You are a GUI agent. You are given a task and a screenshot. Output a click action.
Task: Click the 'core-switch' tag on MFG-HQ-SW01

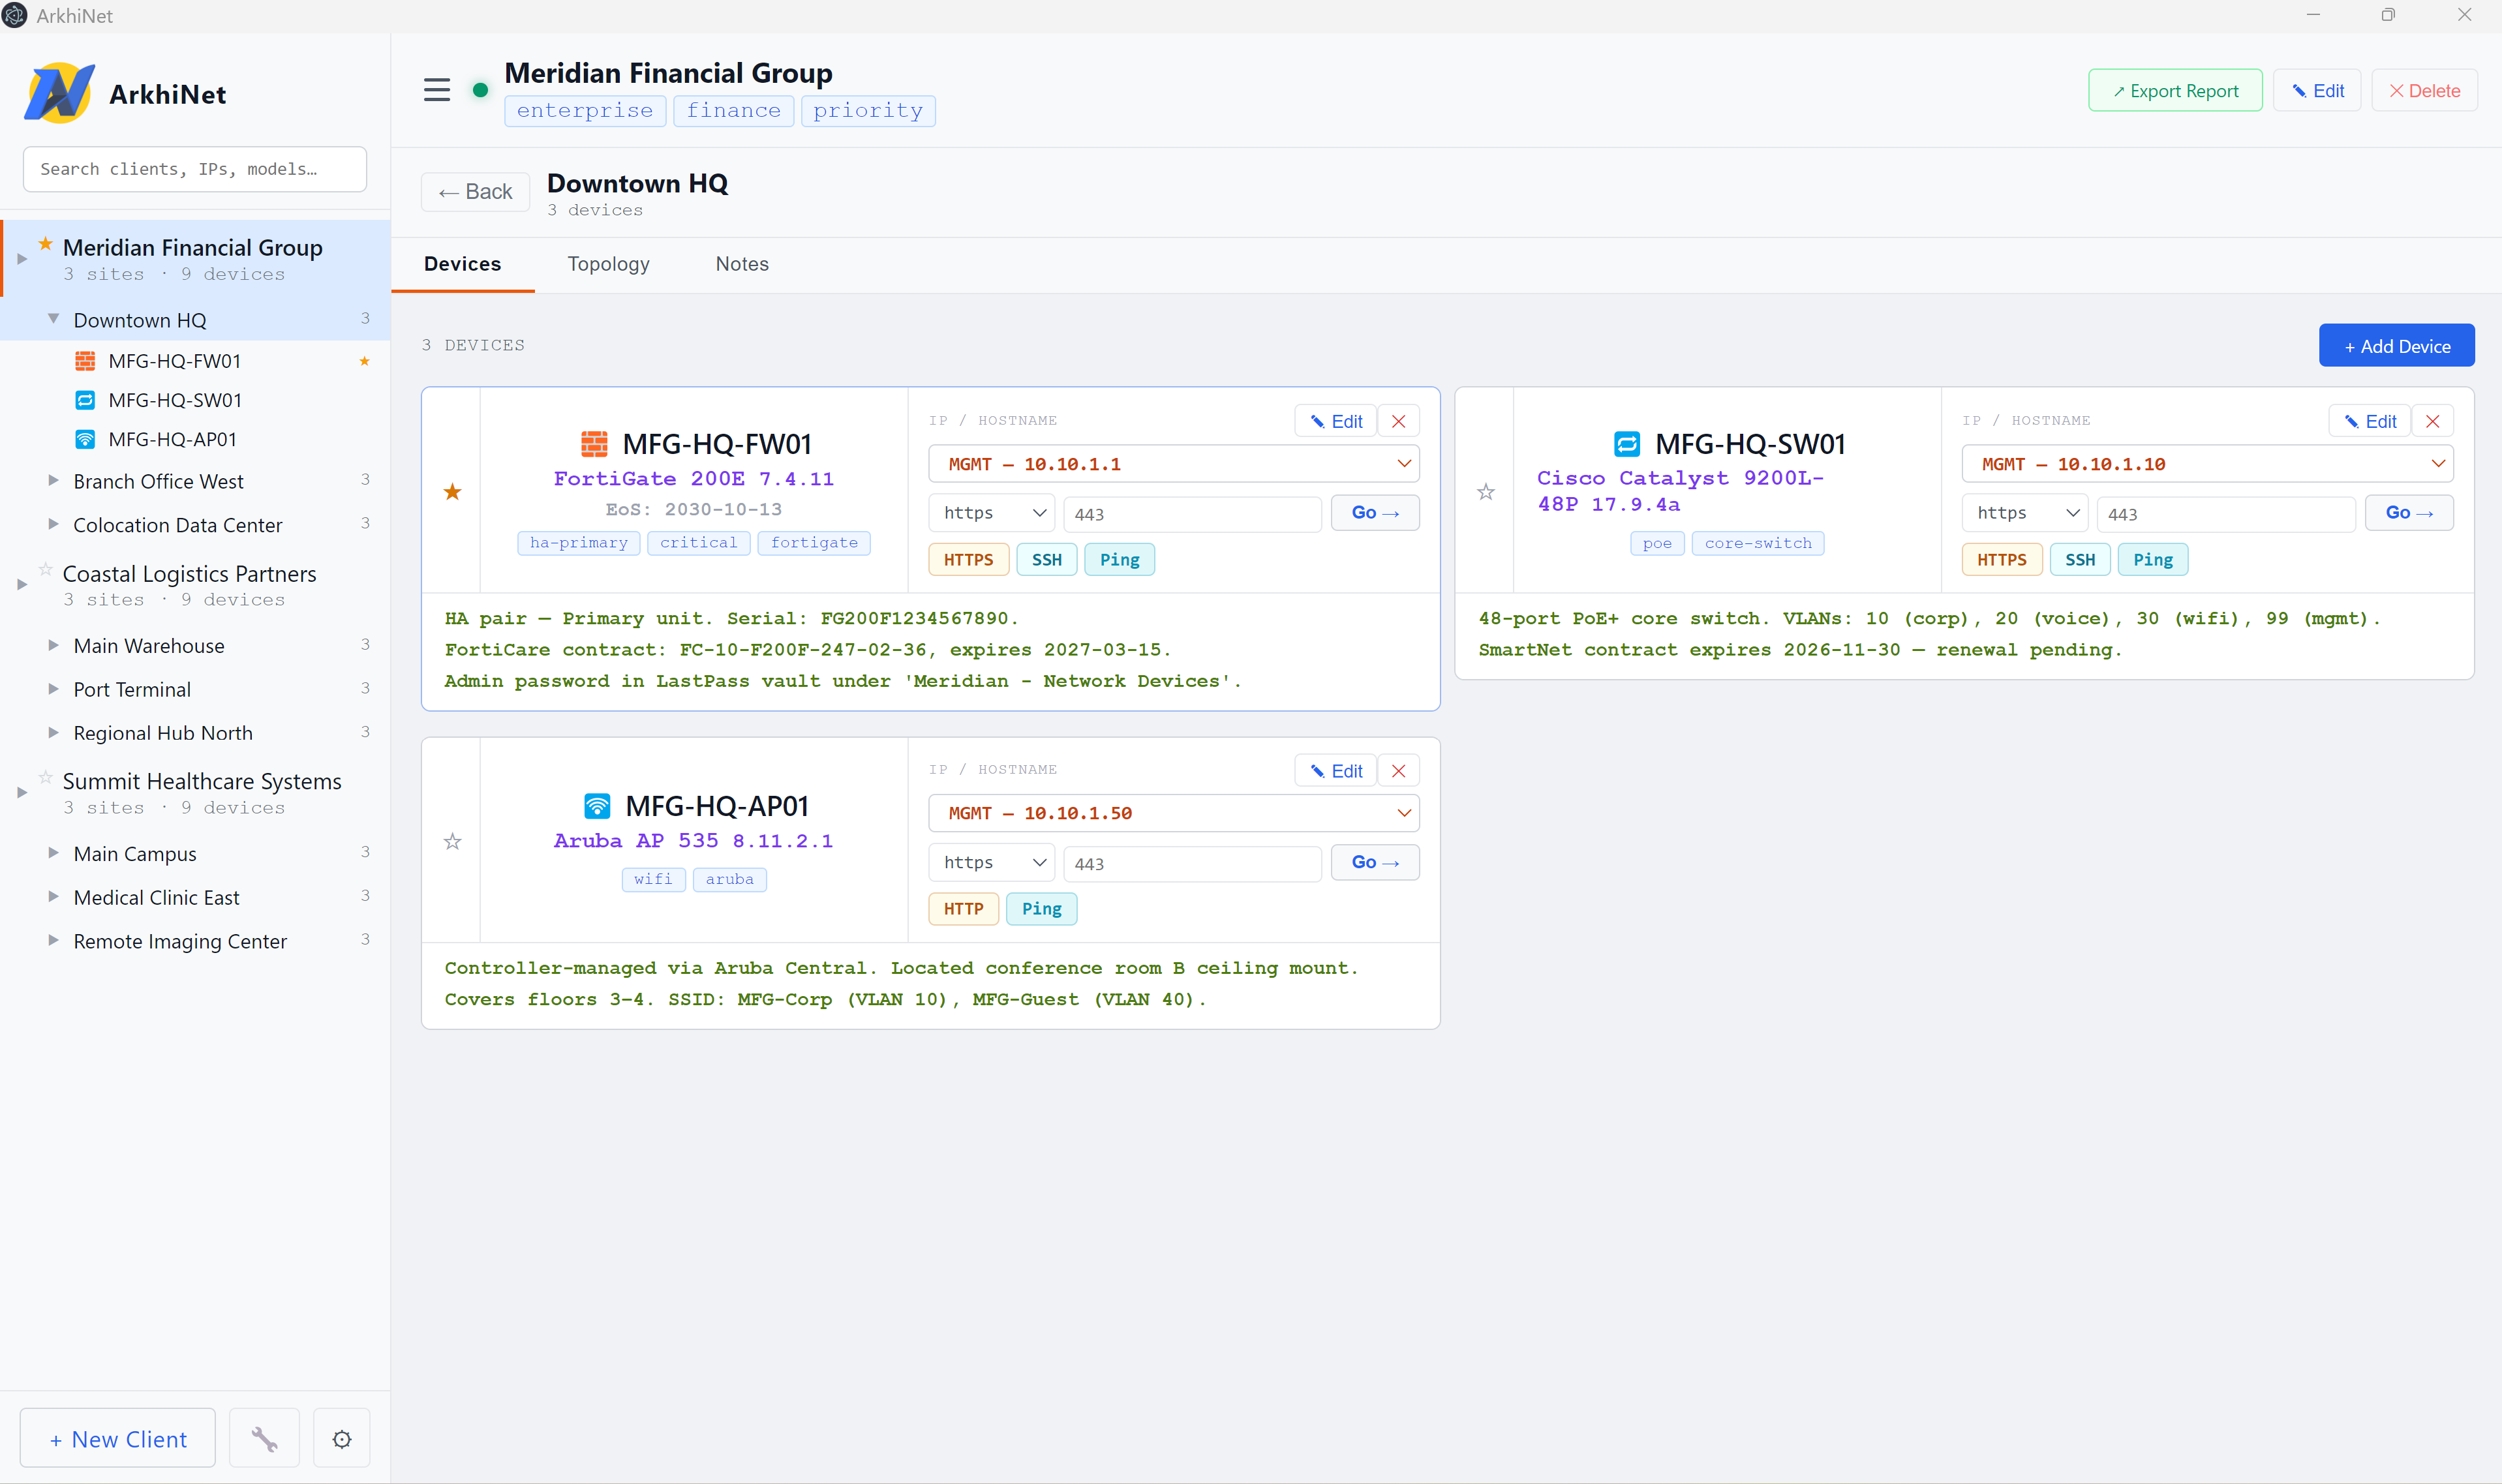click(x=1757, y=543)
